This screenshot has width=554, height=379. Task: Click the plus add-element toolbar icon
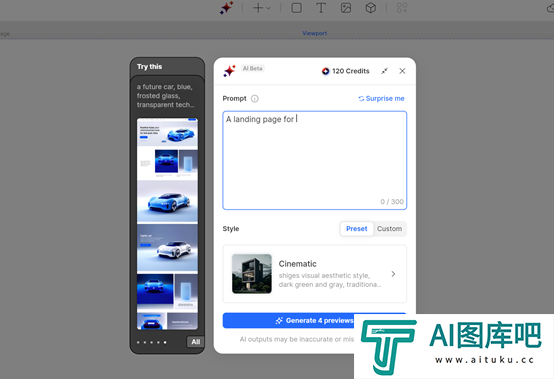pos(258,8)
